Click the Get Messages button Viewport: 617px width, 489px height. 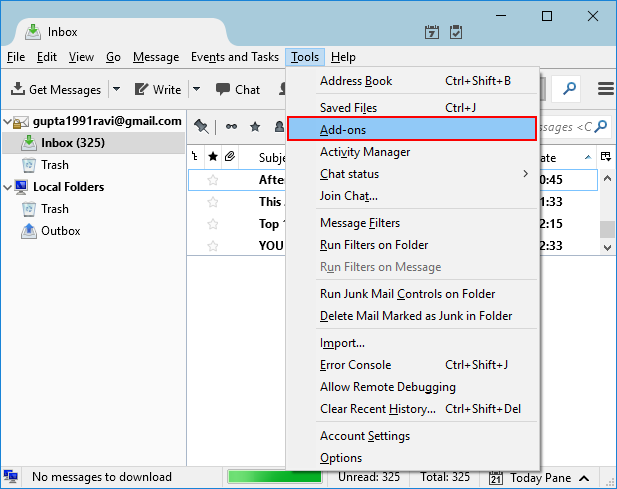[56, 89]
